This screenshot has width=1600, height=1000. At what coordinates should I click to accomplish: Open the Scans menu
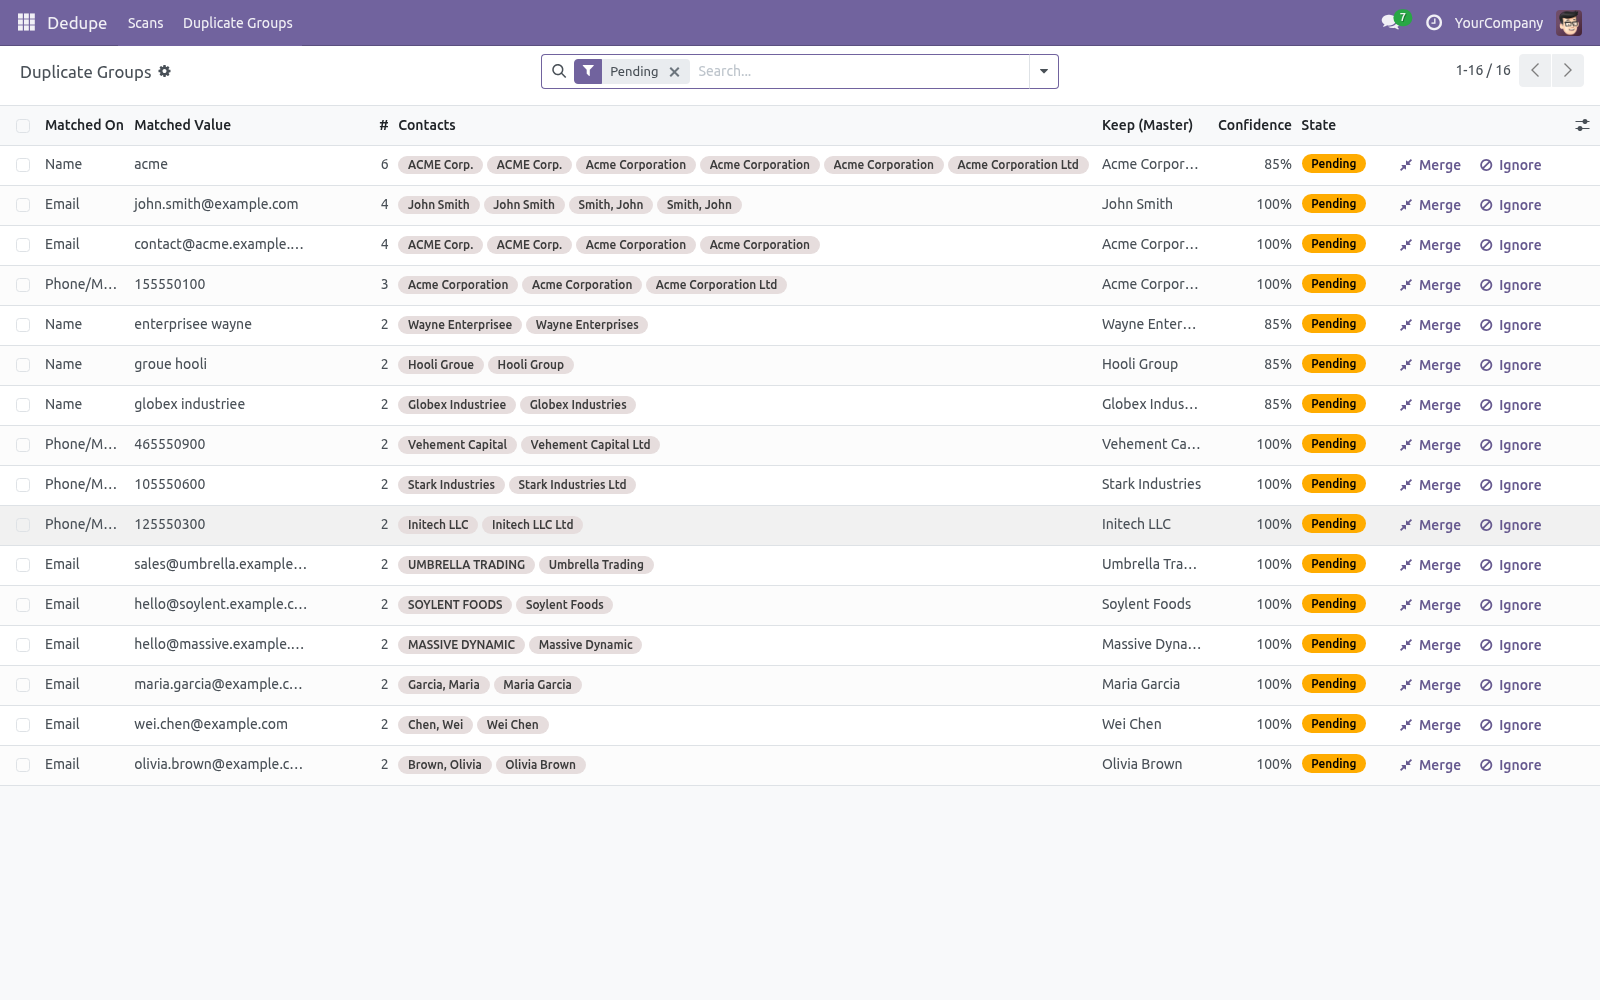pos(145,23)
